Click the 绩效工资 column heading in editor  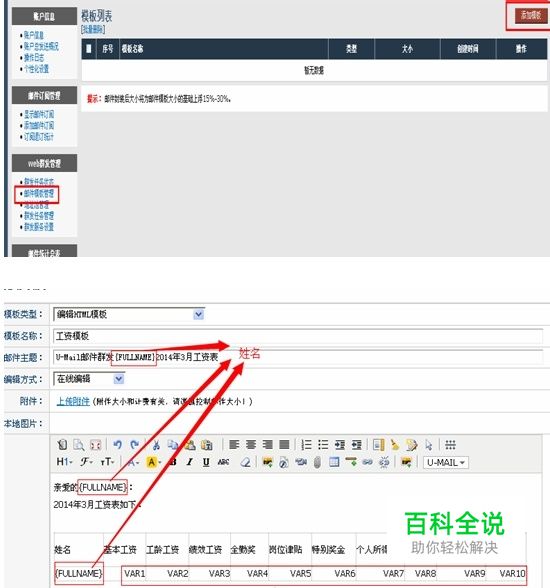tap(205, 550)
